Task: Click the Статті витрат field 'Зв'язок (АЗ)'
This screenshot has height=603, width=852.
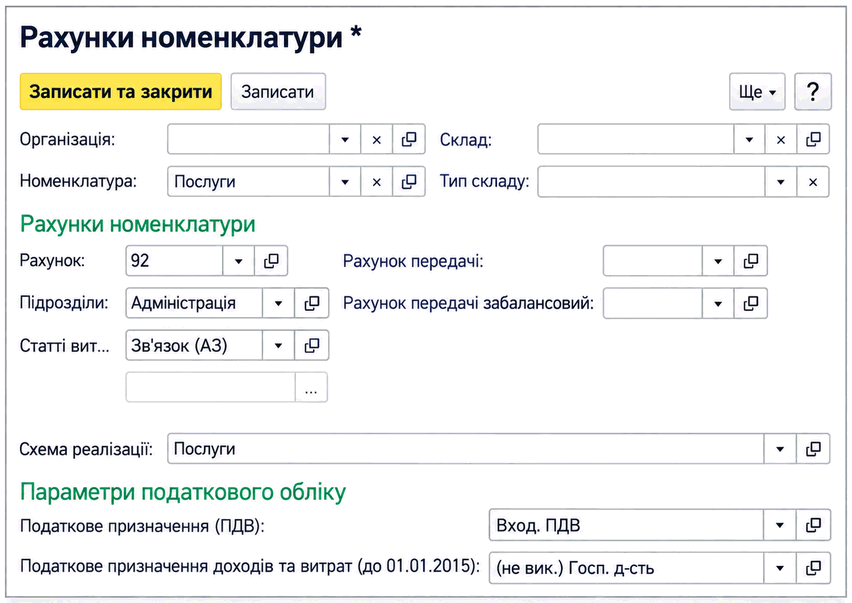Action: tap(194, 345)
